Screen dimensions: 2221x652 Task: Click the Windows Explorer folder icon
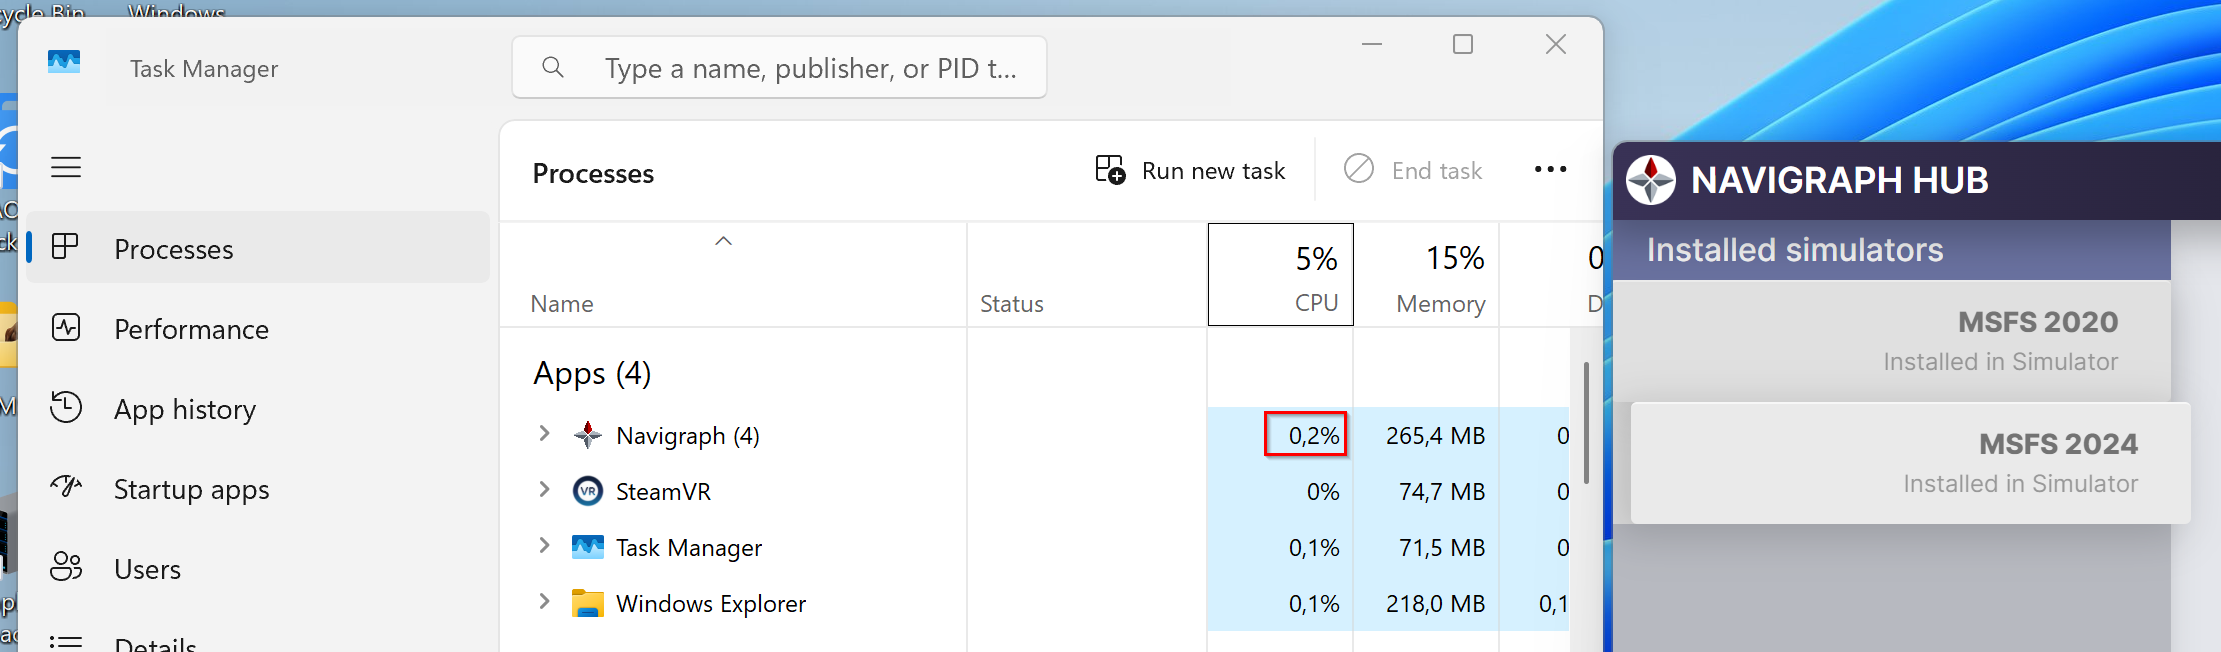click(x=587, y=603)
